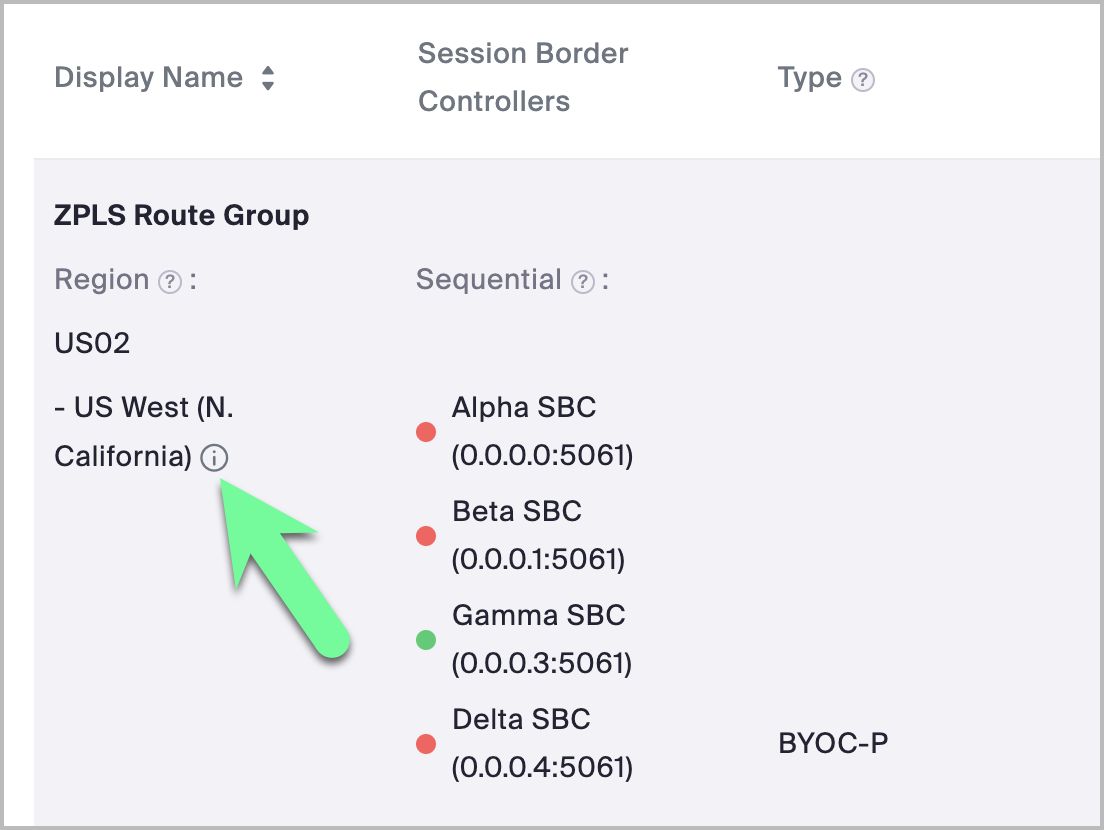Click Session Border Controllers column header

coord(522,77)
